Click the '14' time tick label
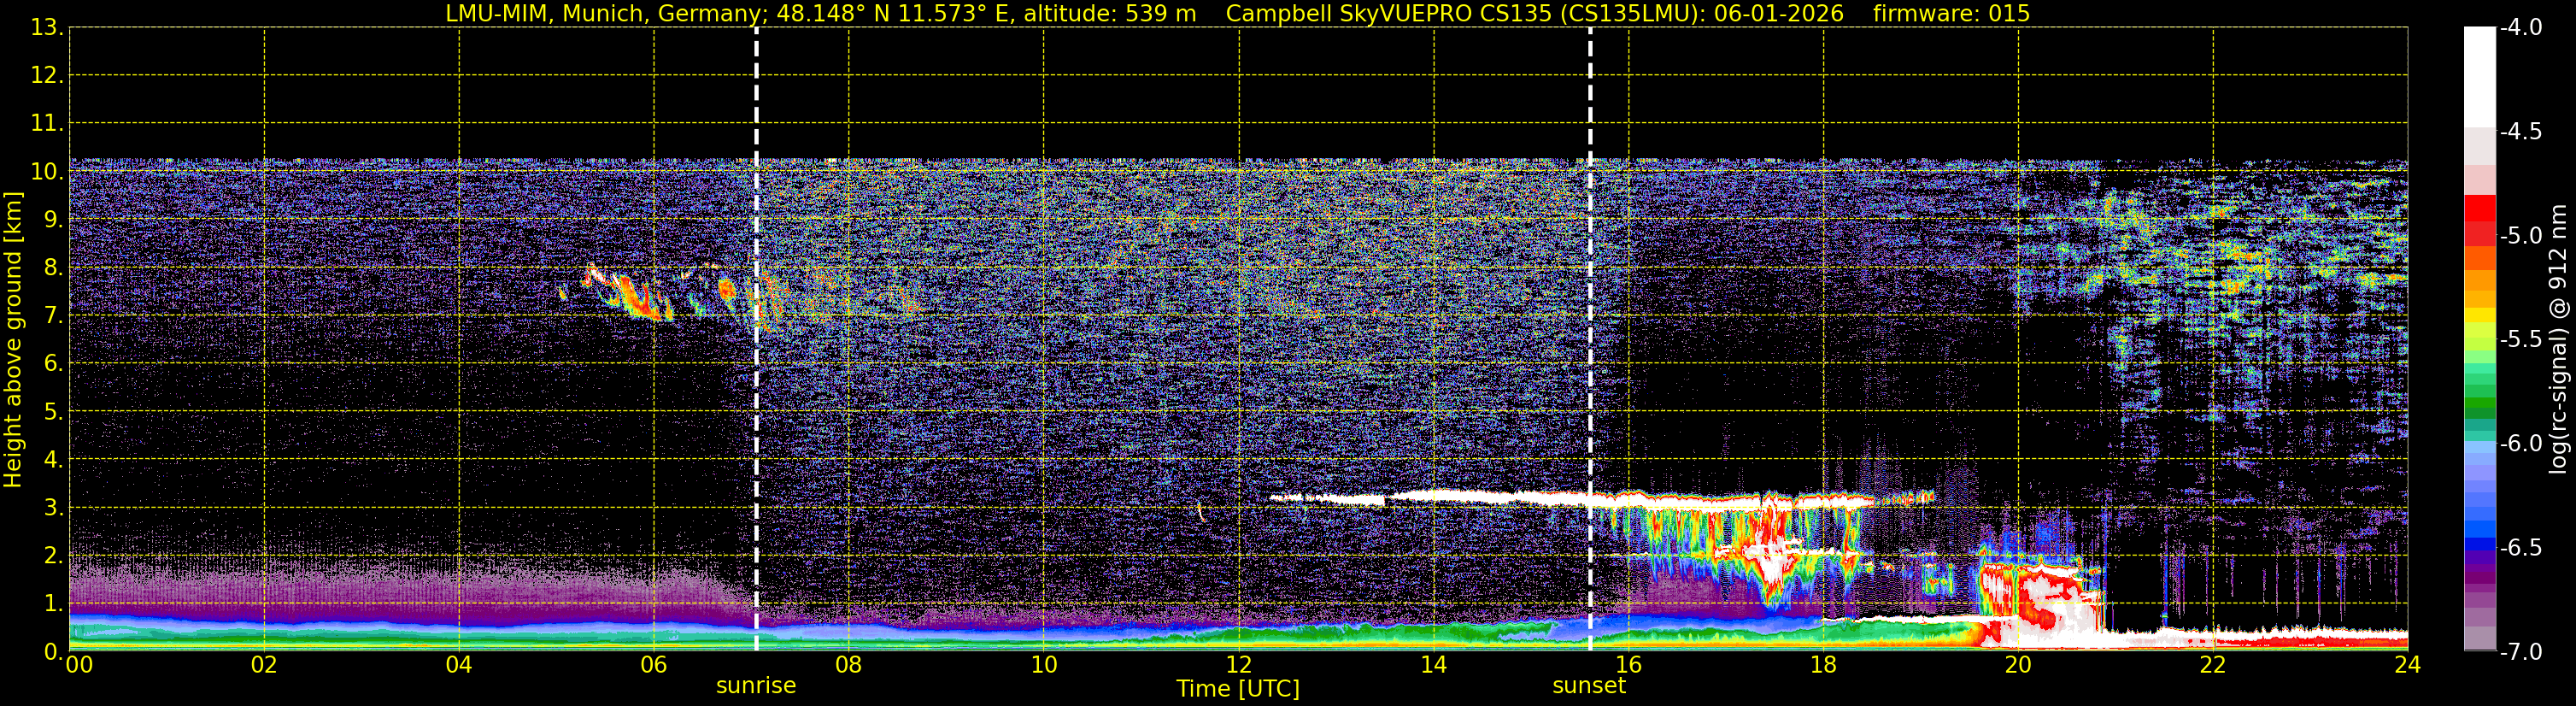 tap(1434, 665)
